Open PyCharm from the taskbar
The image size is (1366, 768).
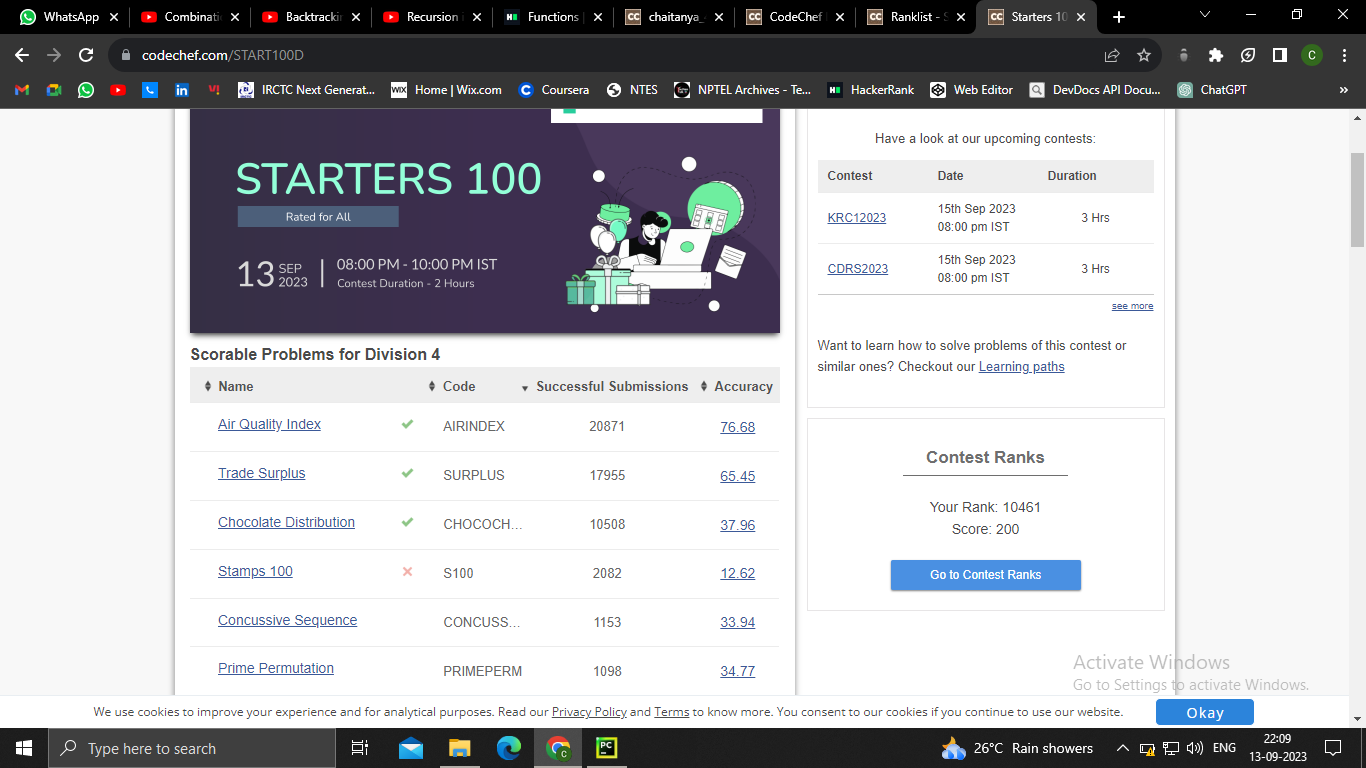[606, 748]
